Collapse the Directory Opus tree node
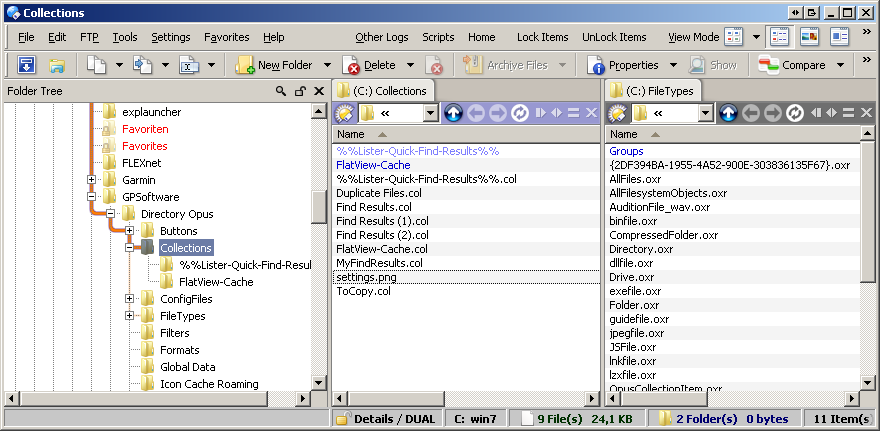The width and height of the screenshot is (880, 431). click(x=111, y=214)
